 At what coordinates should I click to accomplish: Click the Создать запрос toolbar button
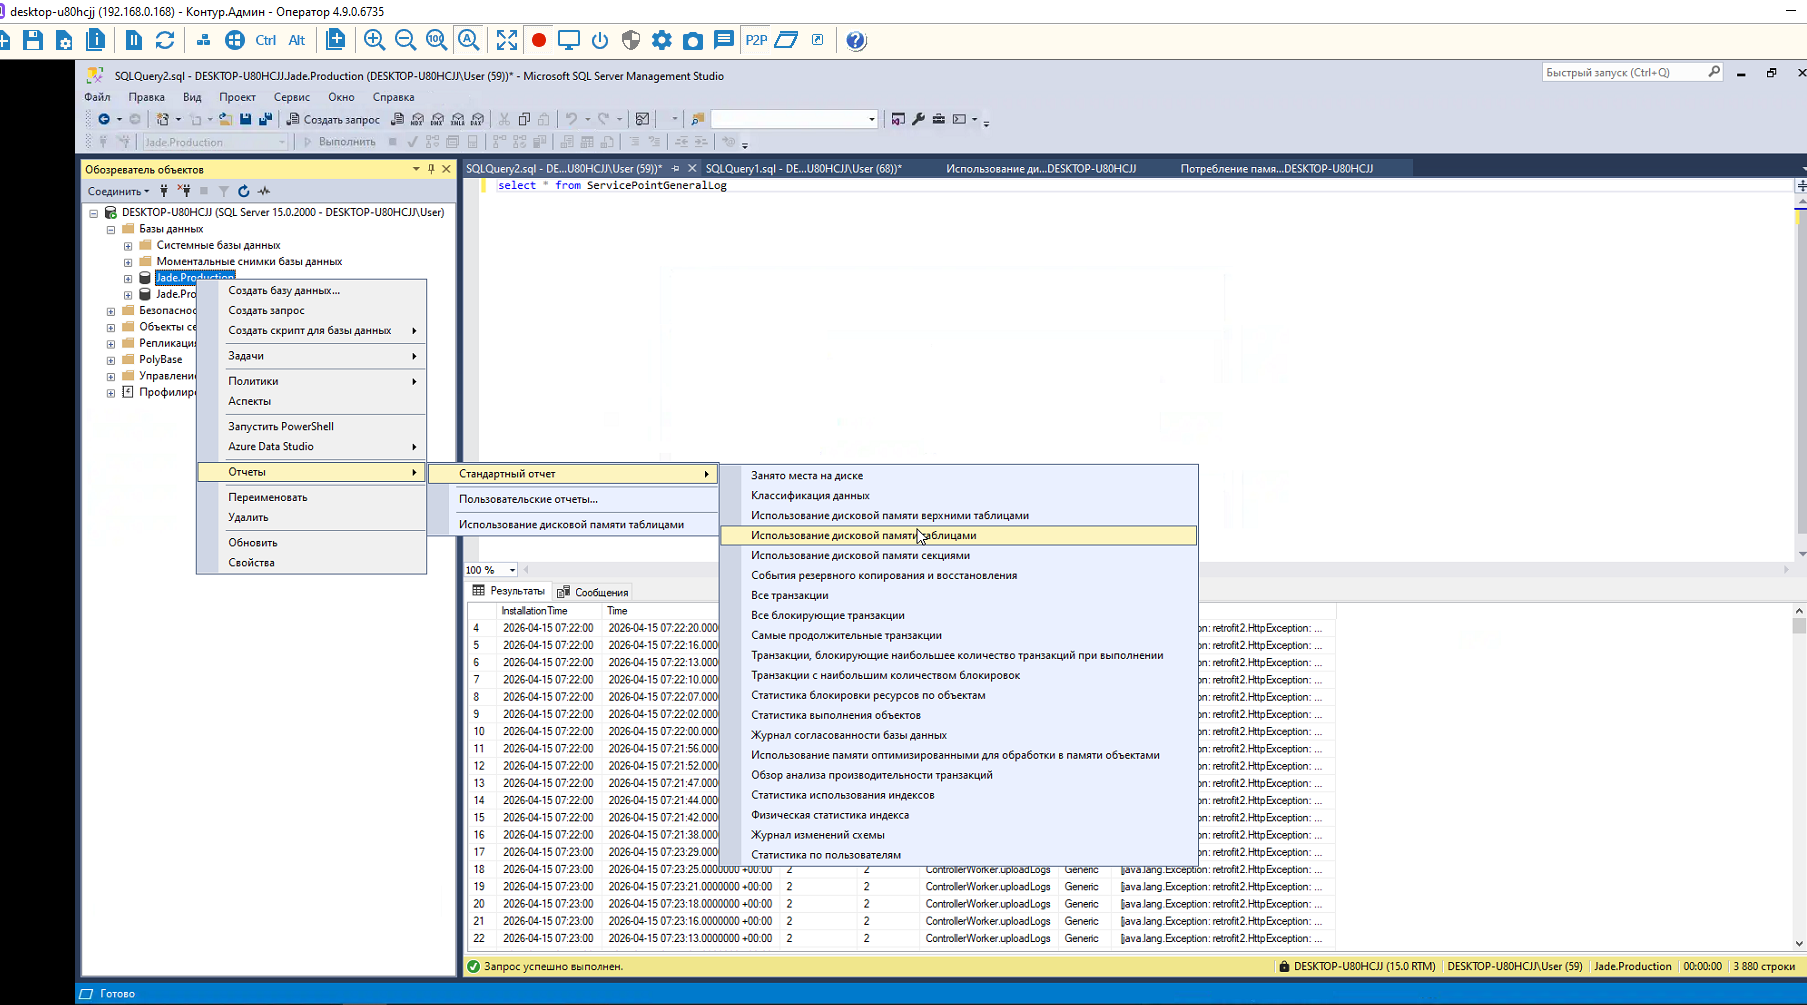(x=333, y=119)
